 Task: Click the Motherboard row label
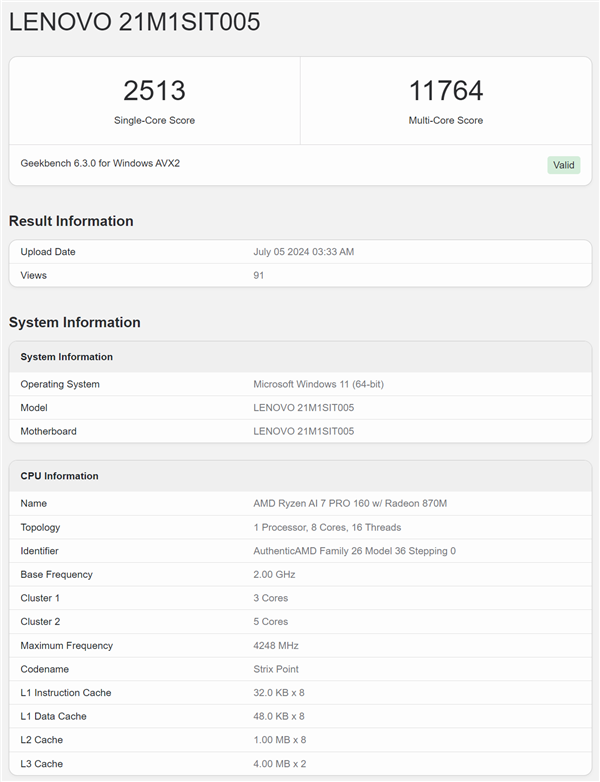pos(48,431)
